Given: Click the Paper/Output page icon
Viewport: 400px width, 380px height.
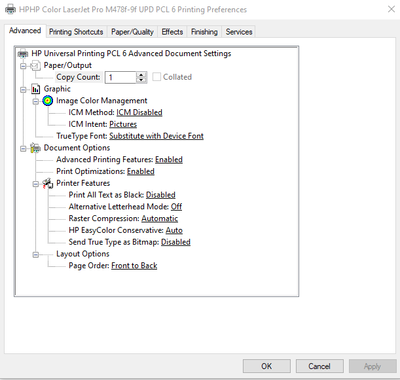Looking at the screenshot, I should pos(36,66).
